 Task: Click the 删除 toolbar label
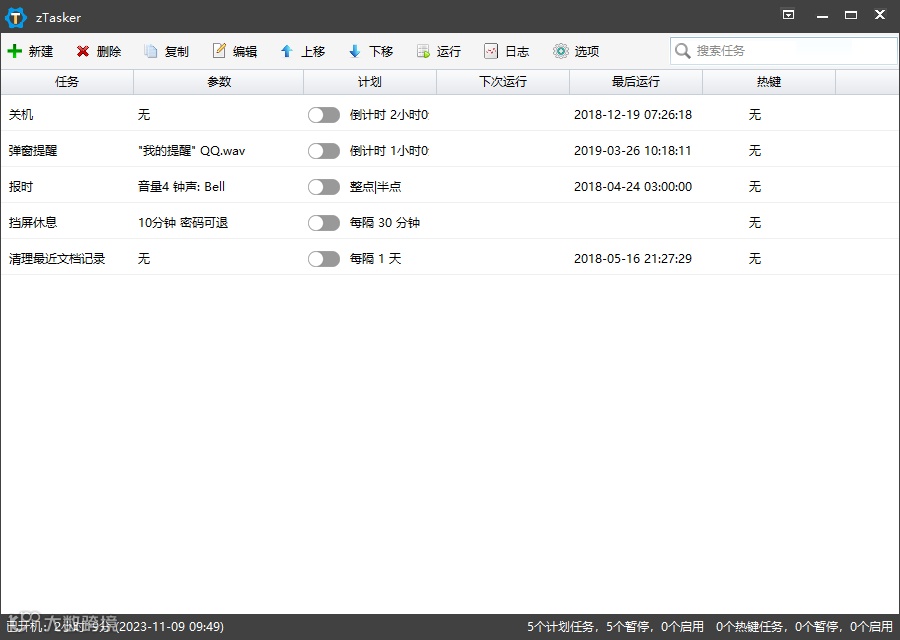109,52
